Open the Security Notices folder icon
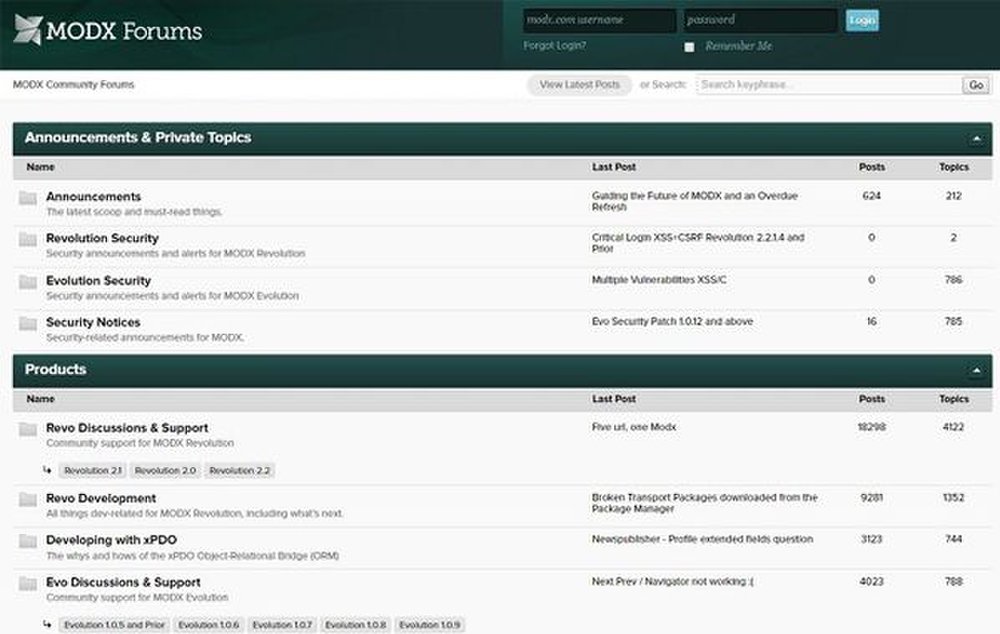1000x634 pixels. pos(27,323)
